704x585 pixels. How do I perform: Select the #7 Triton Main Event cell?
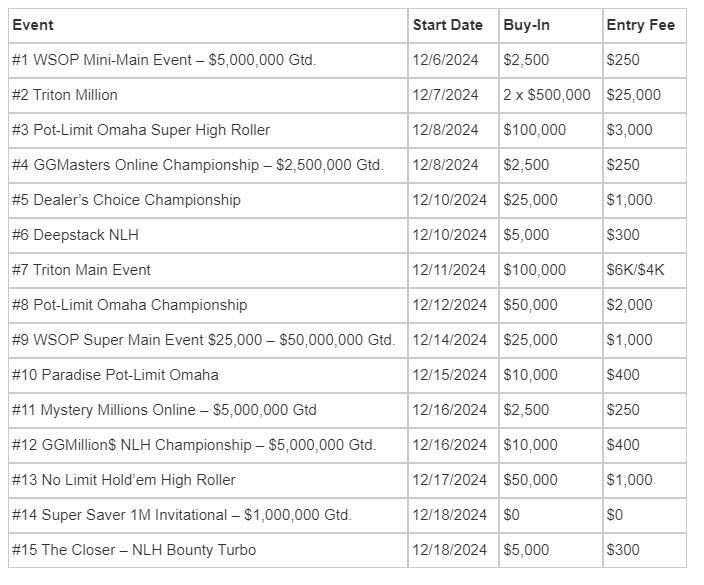[81, 270]
